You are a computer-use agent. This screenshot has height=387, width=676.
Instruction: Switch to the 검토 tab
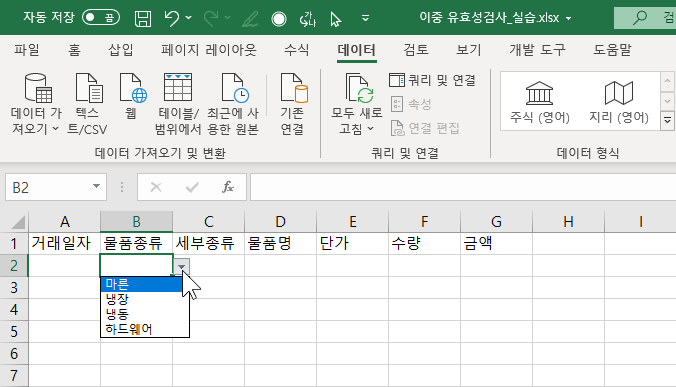416,50
